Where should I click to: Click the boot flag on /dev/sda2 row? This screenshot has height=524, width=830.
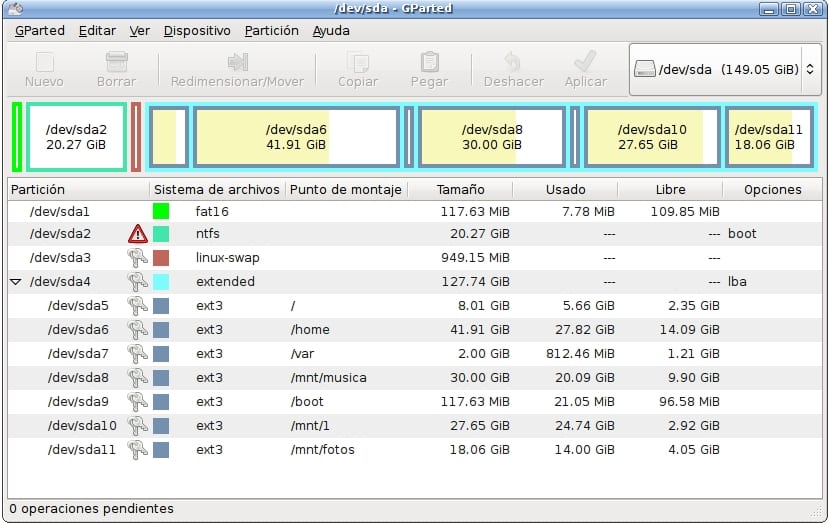tap(742, 233)
